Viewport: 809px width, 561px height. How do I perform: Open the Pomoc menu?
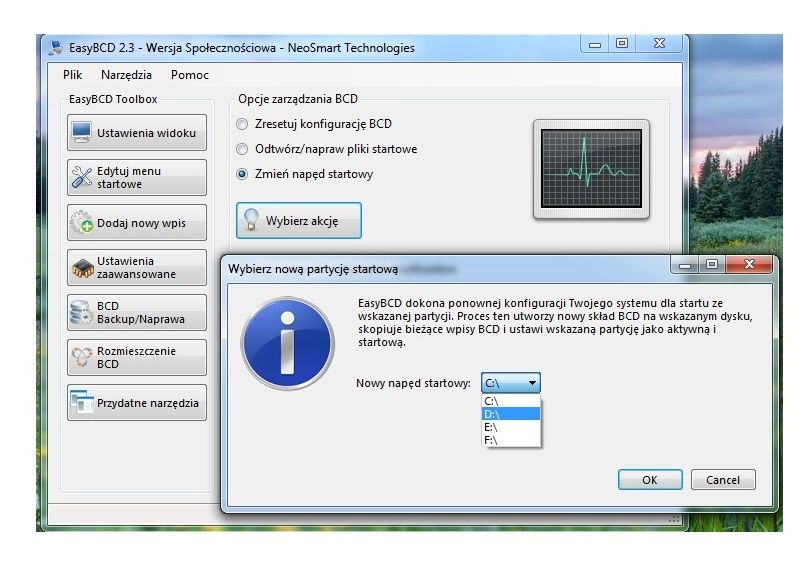189,75
